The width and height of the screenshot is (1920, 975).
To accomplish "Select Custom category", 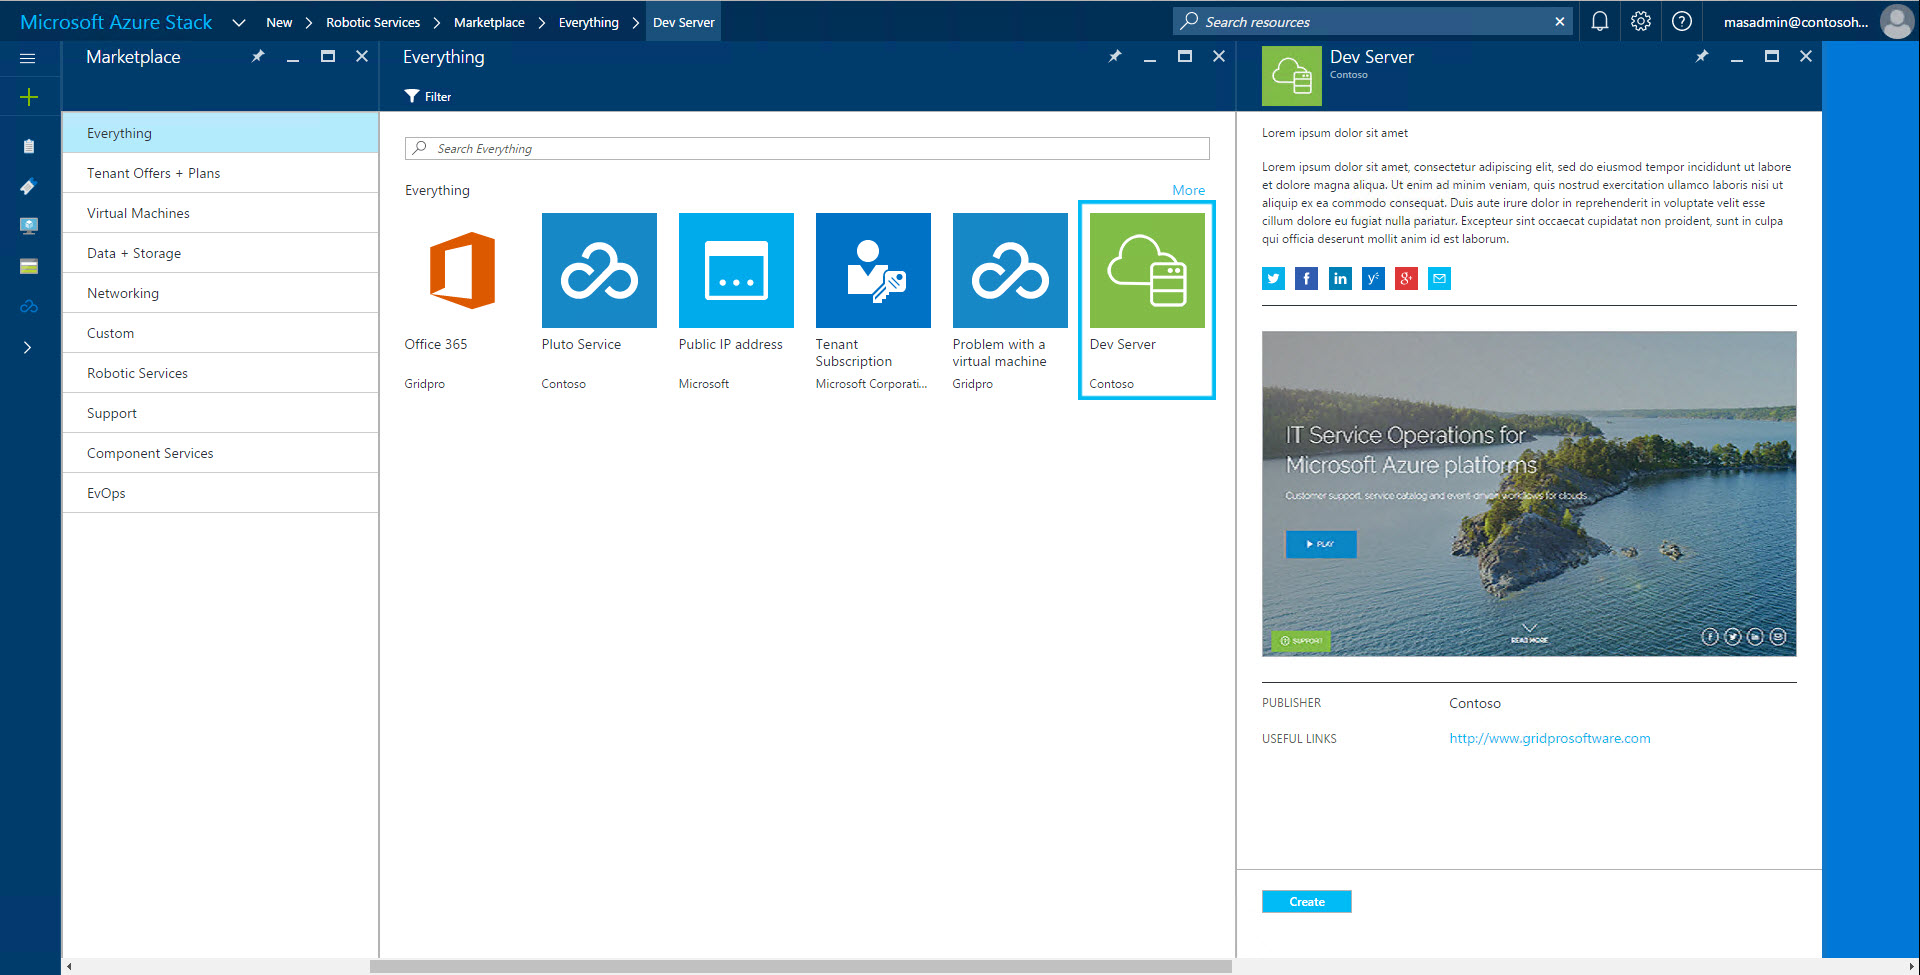I will (220, 333).
